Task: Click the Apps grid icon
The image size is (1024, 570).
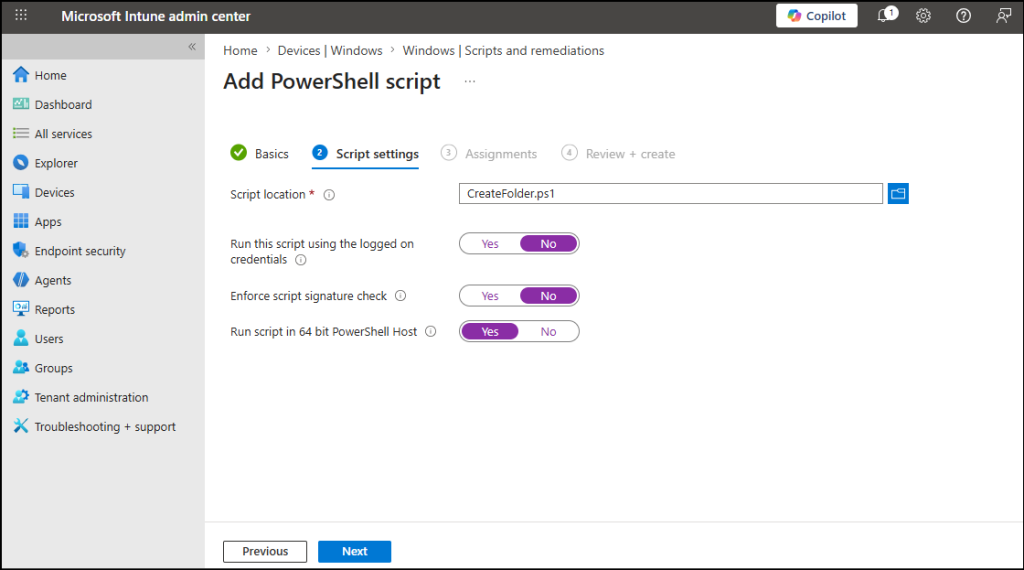Action: [x=21, y=221]
